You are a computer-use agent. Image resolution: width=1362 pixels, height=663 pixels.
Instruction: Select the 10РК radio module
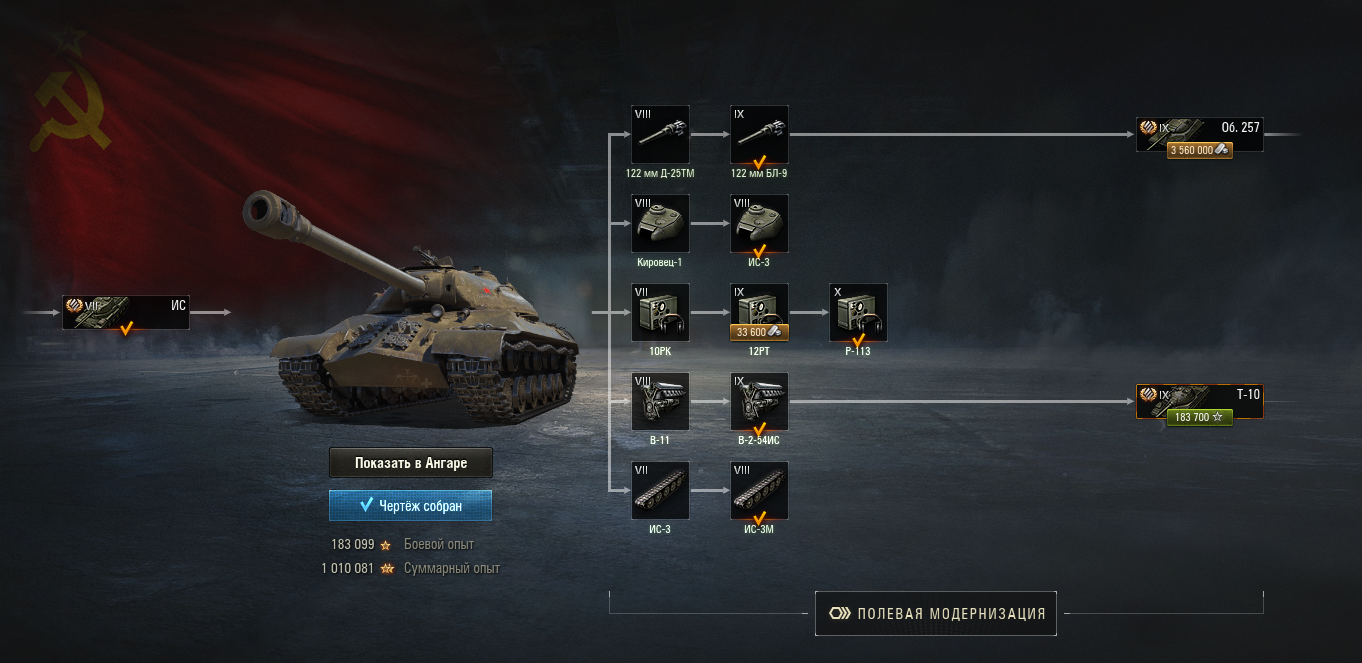pyautogui.click(x=660, y=312)
